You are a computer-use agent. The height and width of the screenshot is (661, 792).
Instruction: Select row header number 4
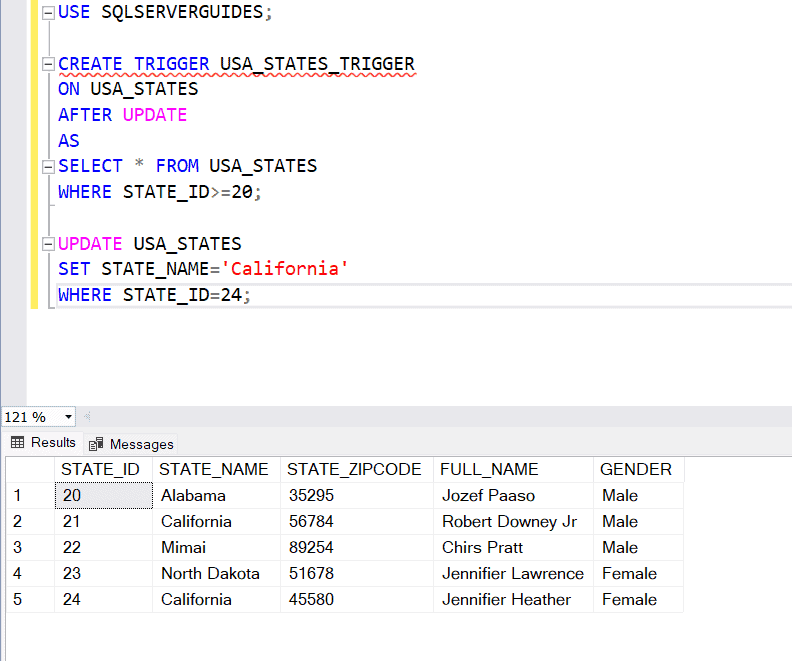pos(30,574)
